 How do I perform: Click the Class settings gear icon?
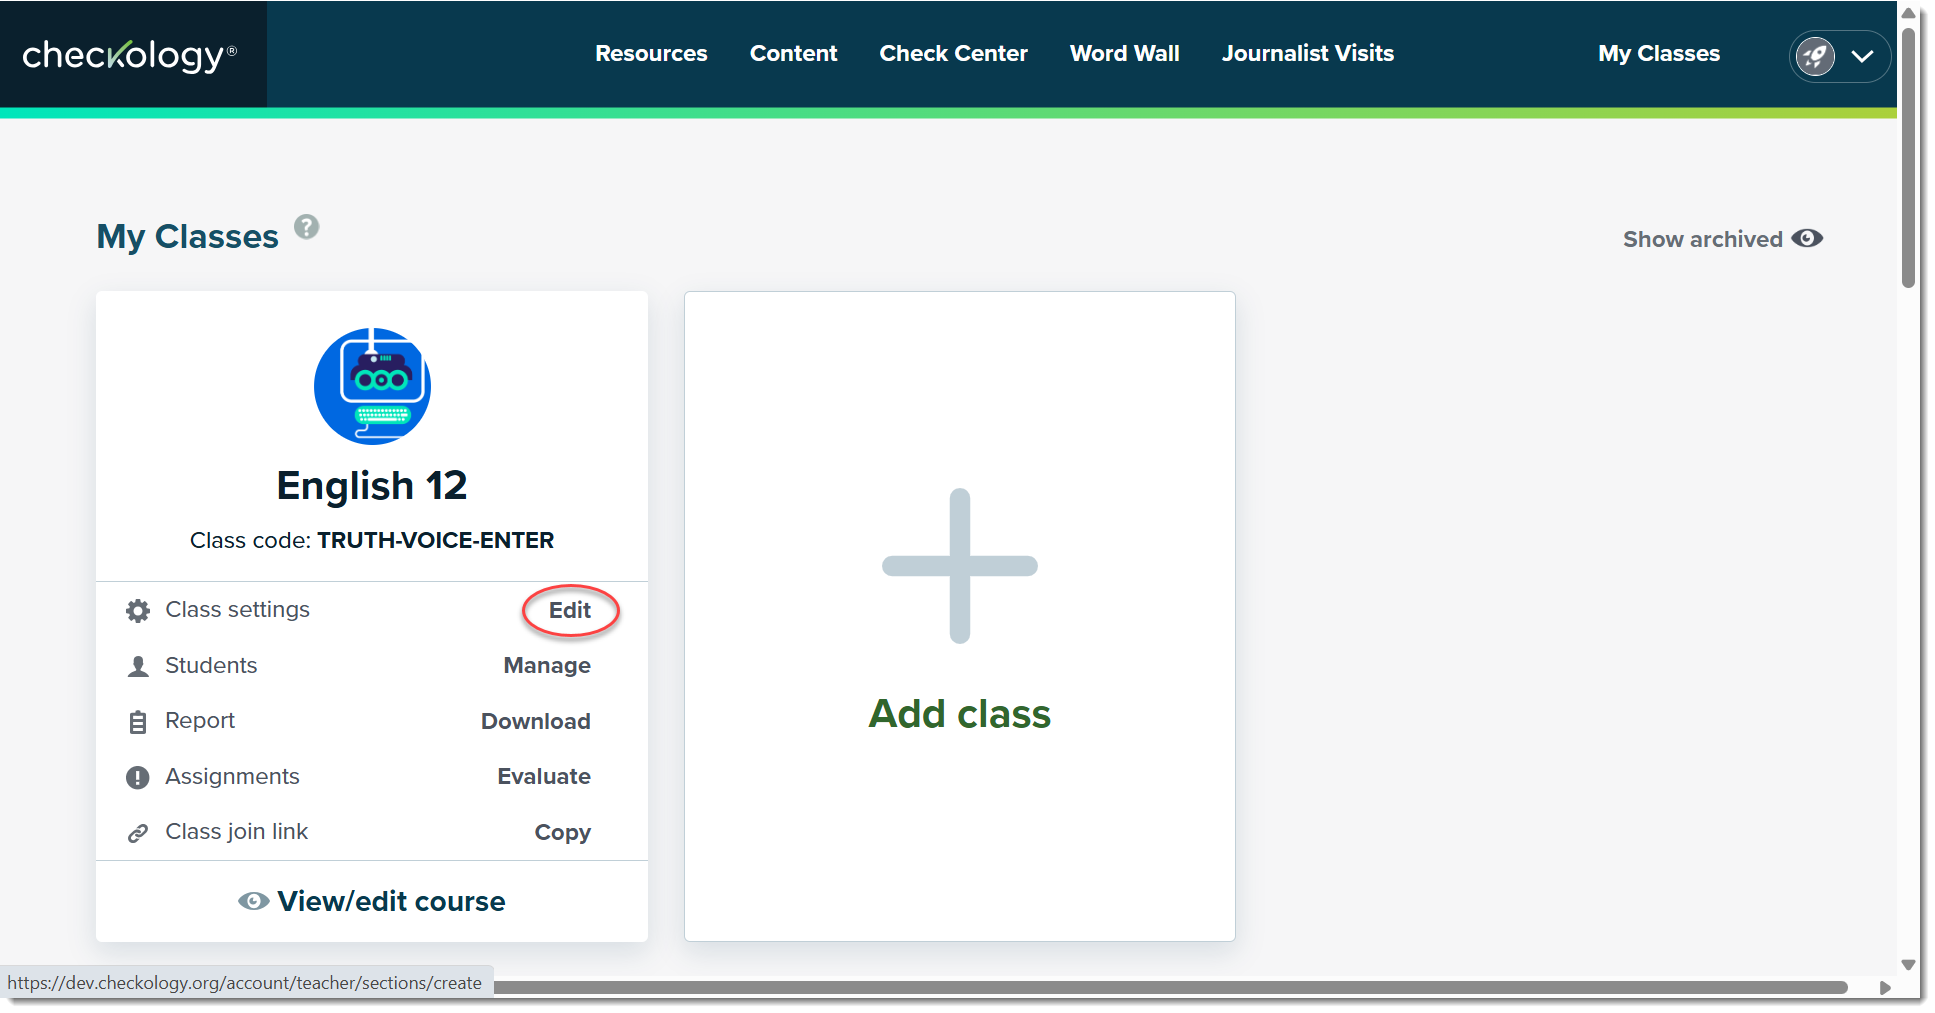click(138, 610)
